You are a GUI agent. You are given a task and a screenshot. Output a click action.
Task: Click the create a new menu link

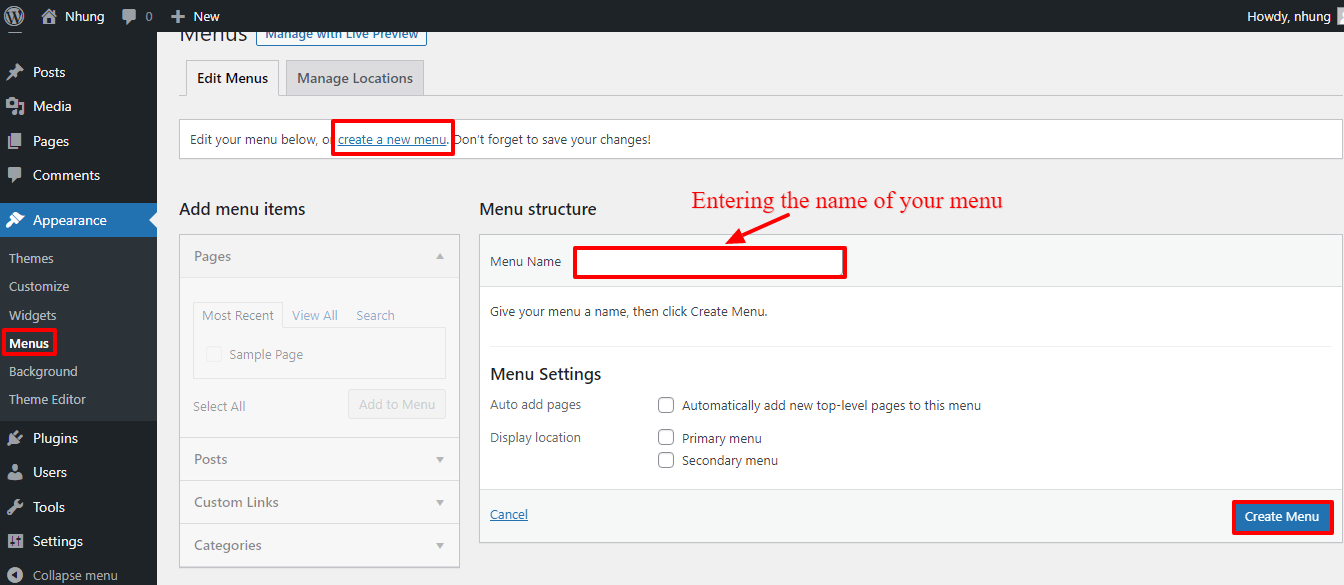pyautogui.click(x=391, y=138)
